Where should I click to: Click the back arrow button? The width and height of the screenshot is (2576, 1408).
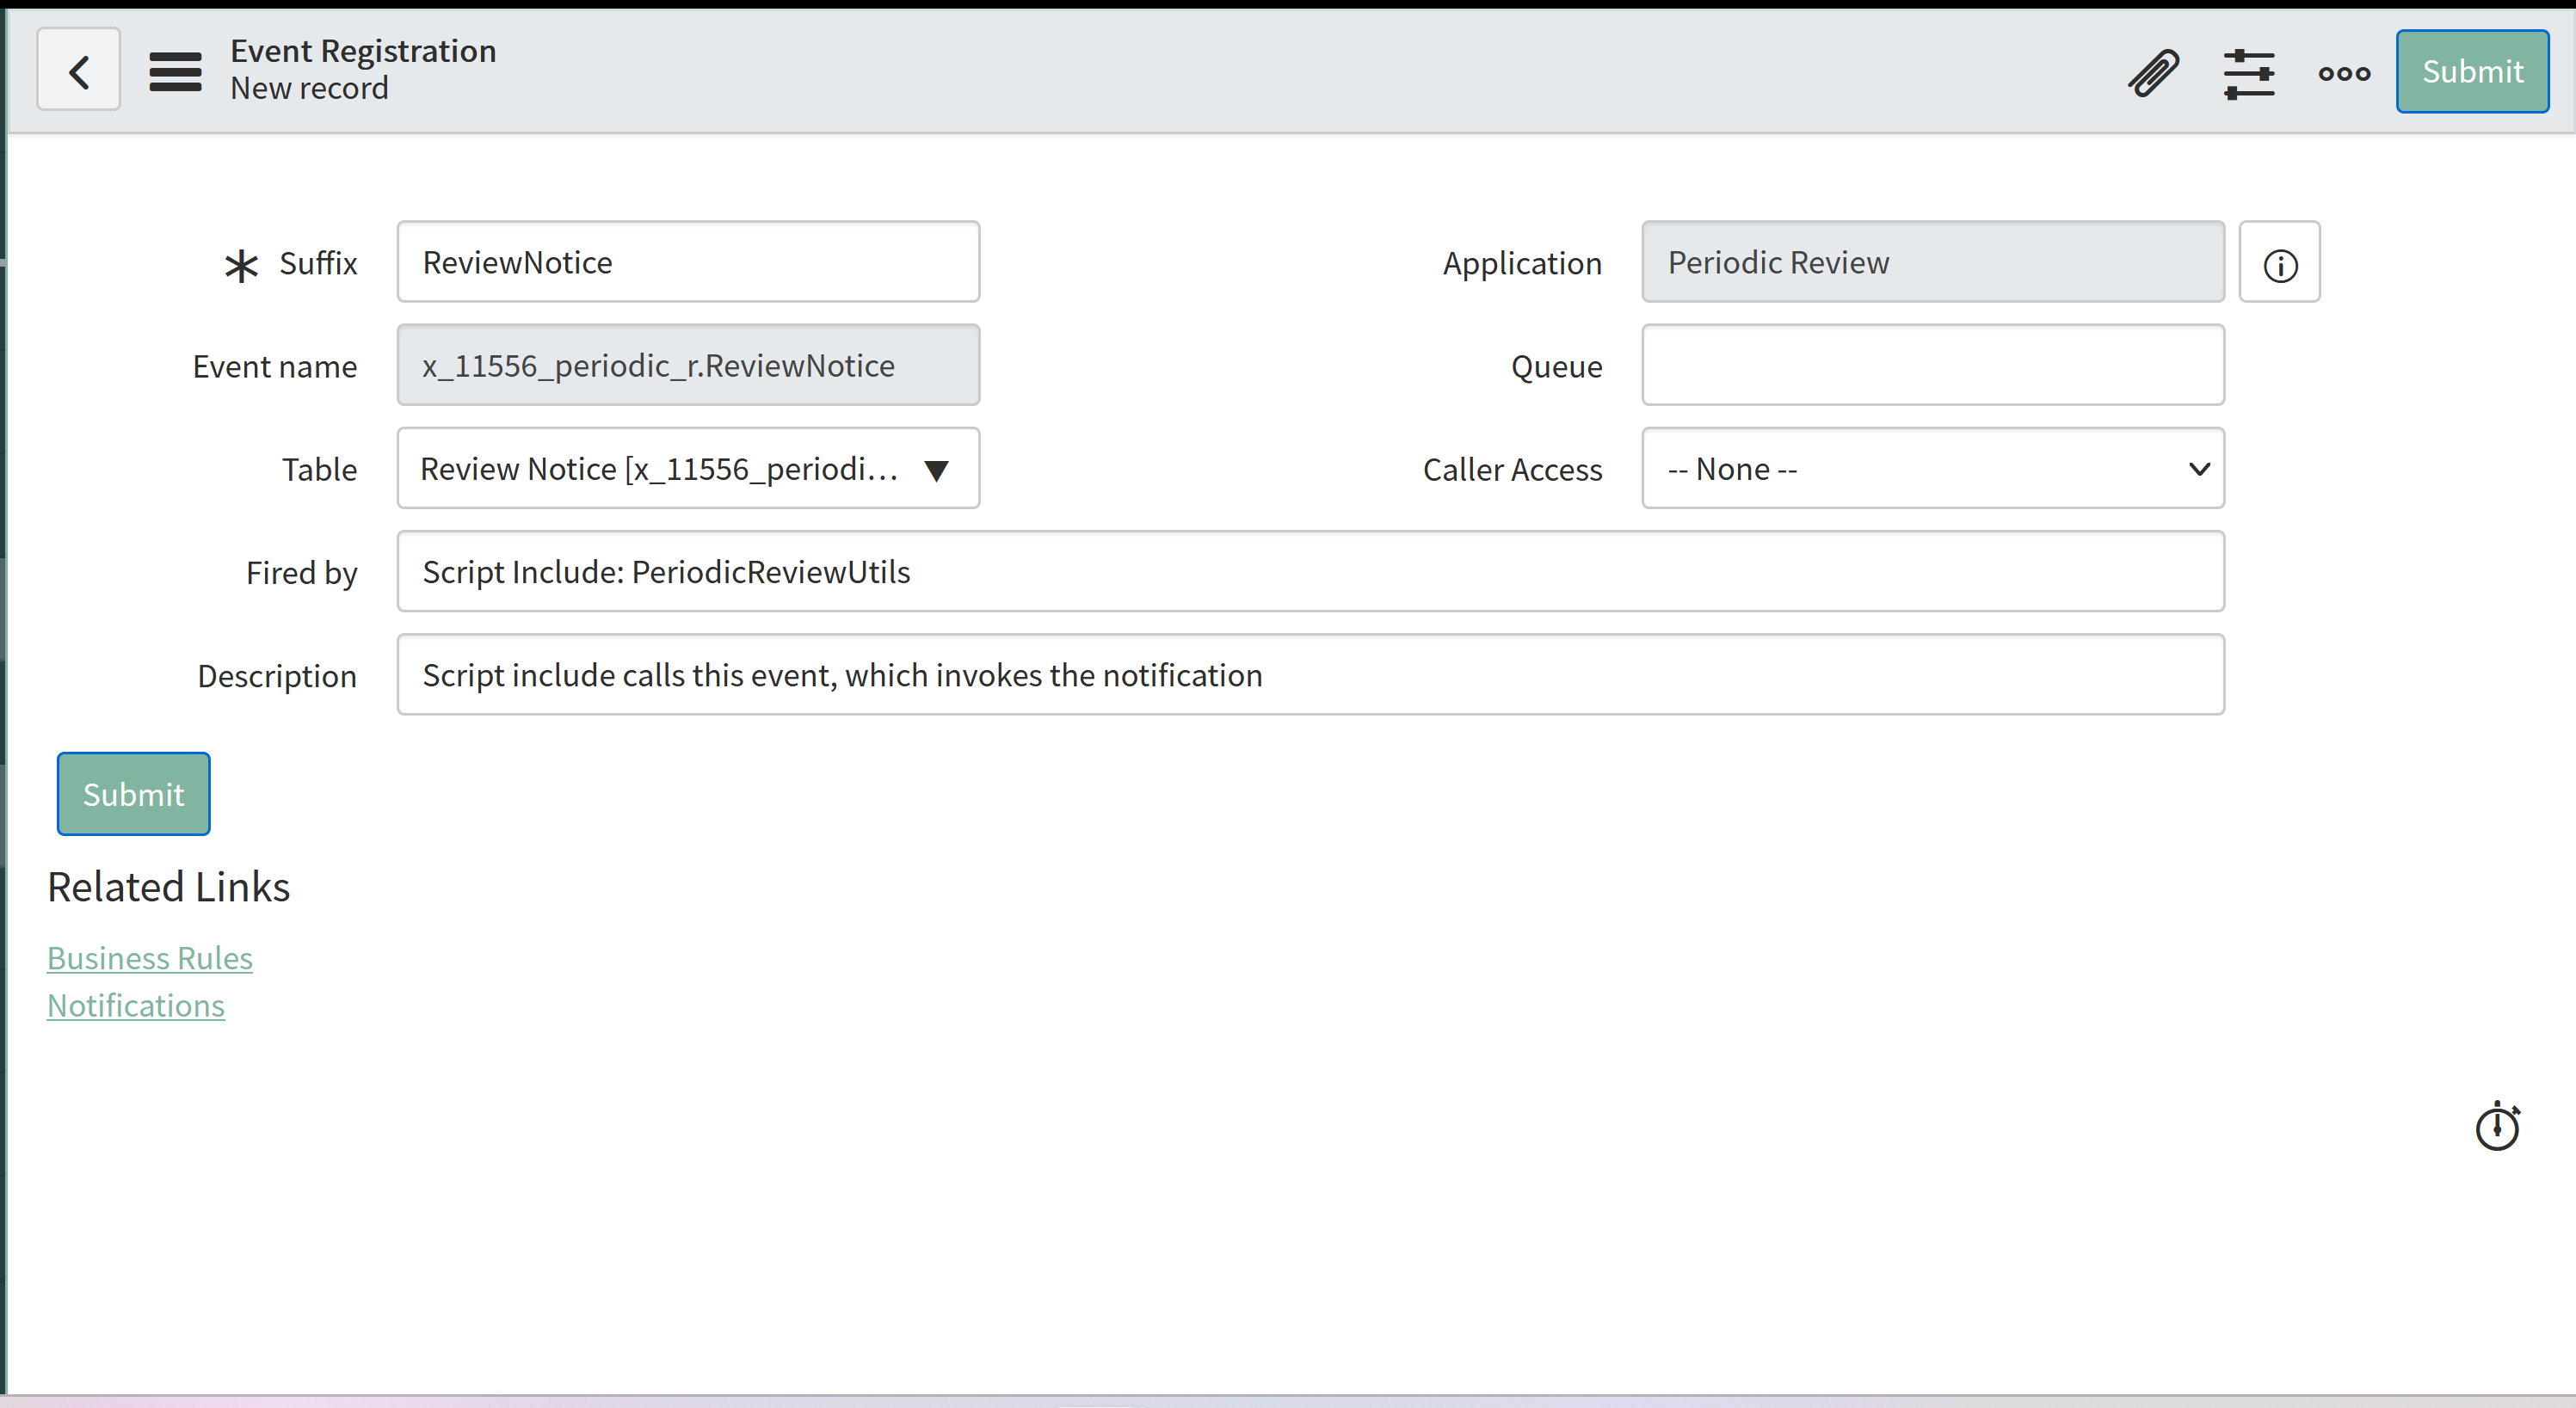point(78,71)
